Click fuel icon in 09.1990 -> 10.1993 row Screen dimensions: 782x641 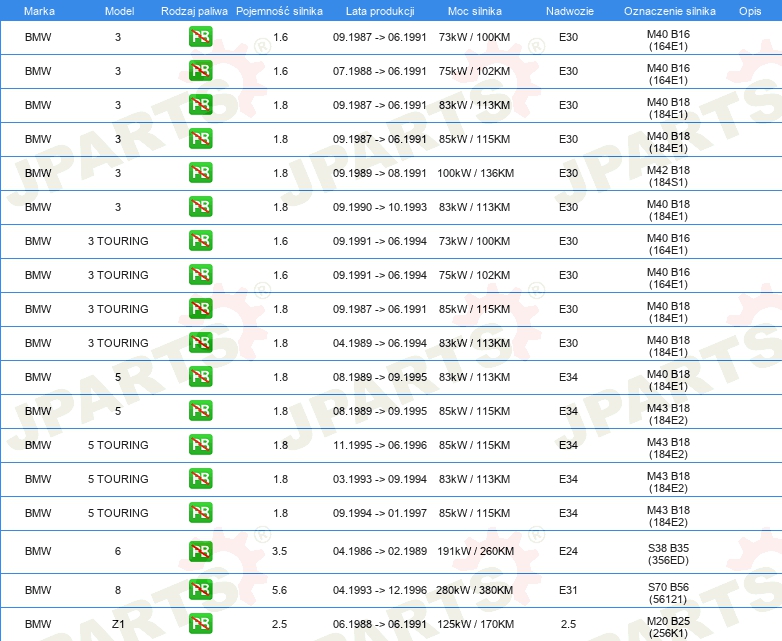[x=200, y=207]
